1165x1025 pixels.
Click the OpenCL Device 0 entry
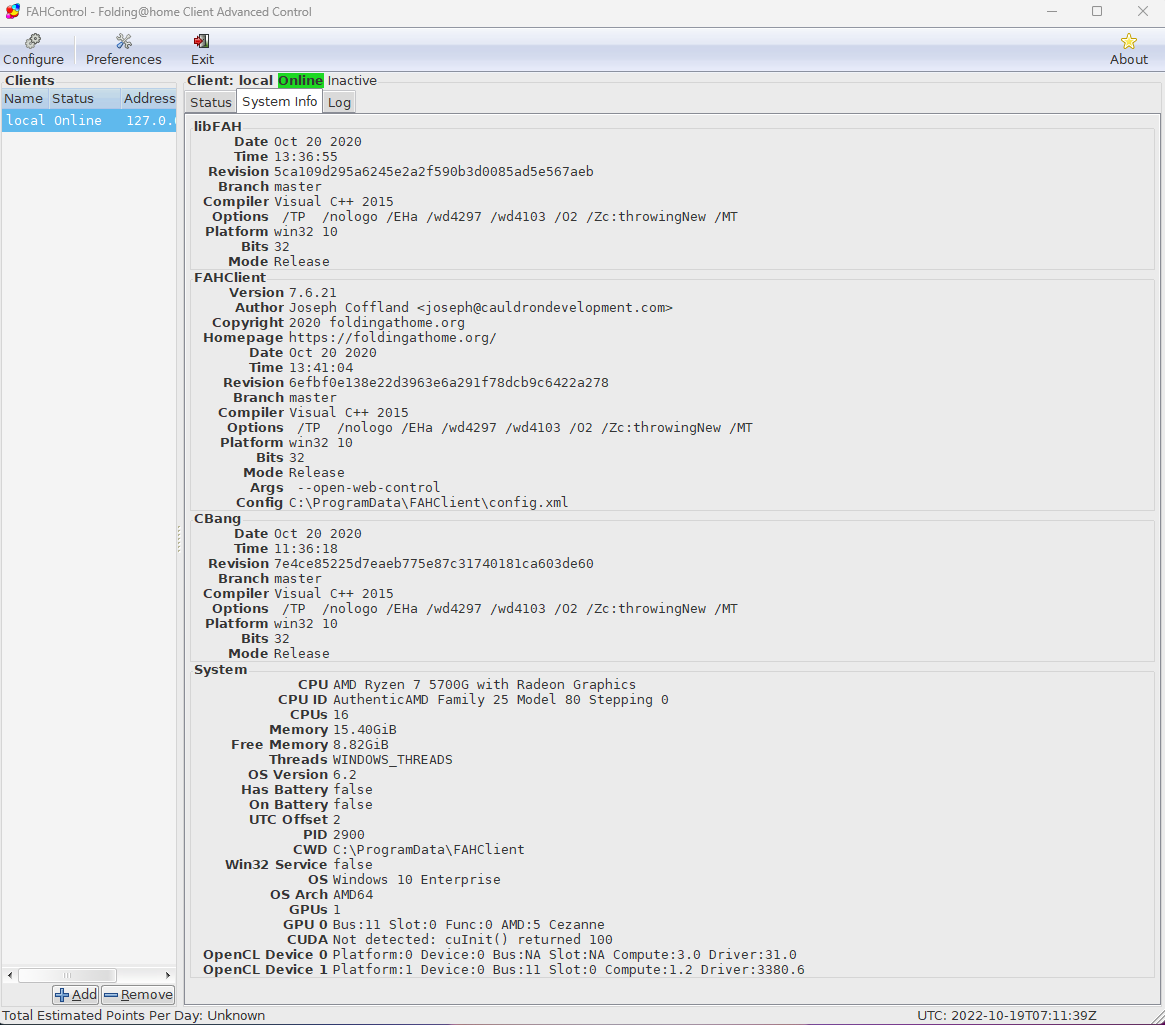[x=565, y=954]
